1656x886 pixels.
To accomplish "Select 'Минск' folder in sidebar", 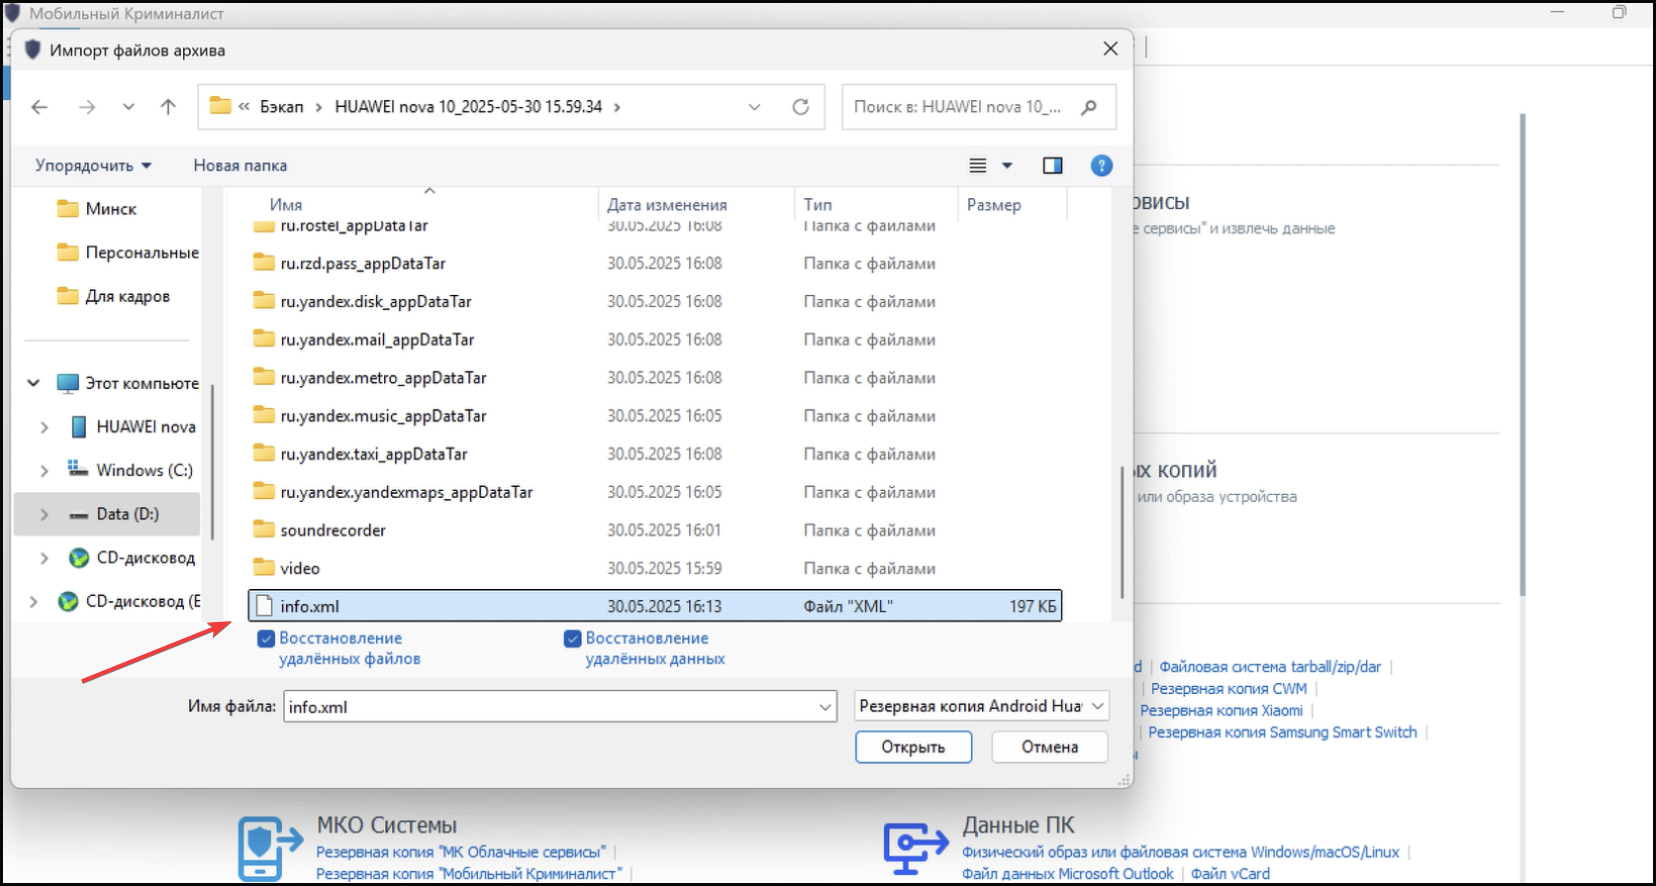I will click(98, 209).
